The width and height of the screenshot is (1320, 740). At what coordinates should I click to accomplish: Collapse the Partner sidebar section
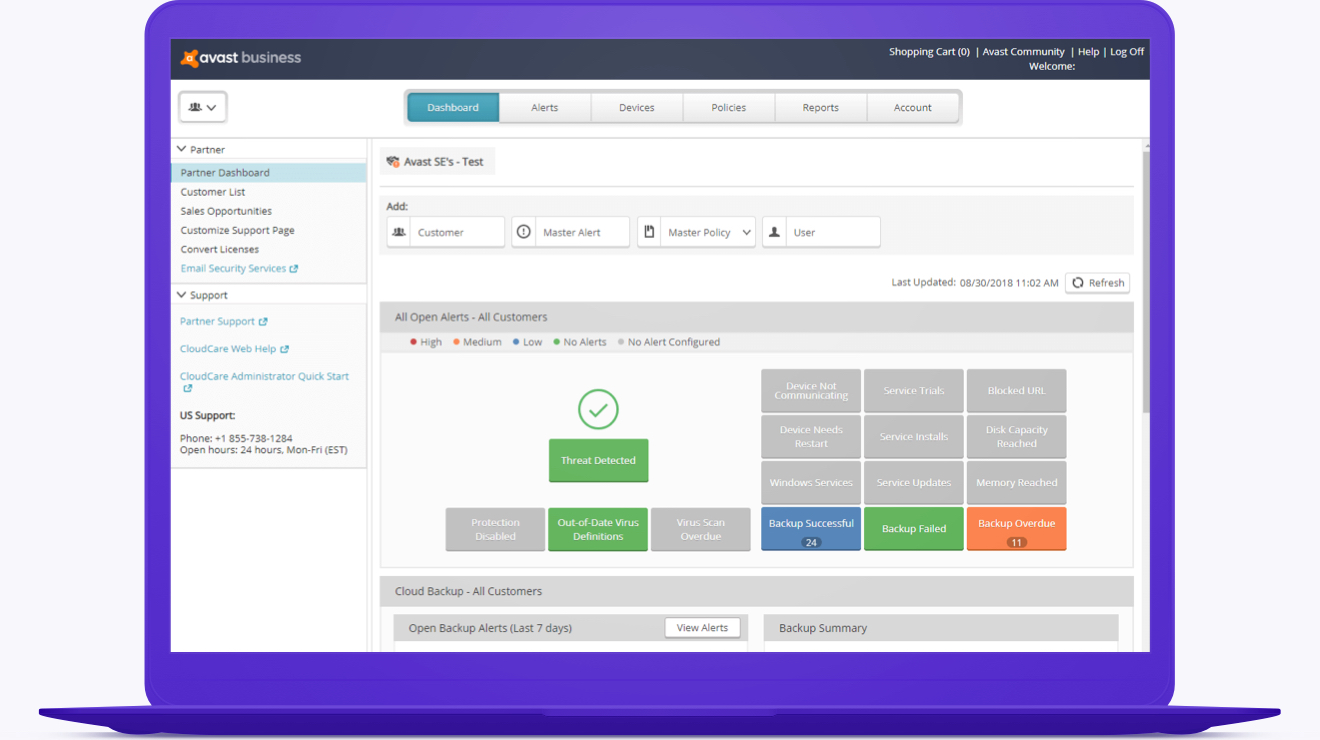[182, 149]
